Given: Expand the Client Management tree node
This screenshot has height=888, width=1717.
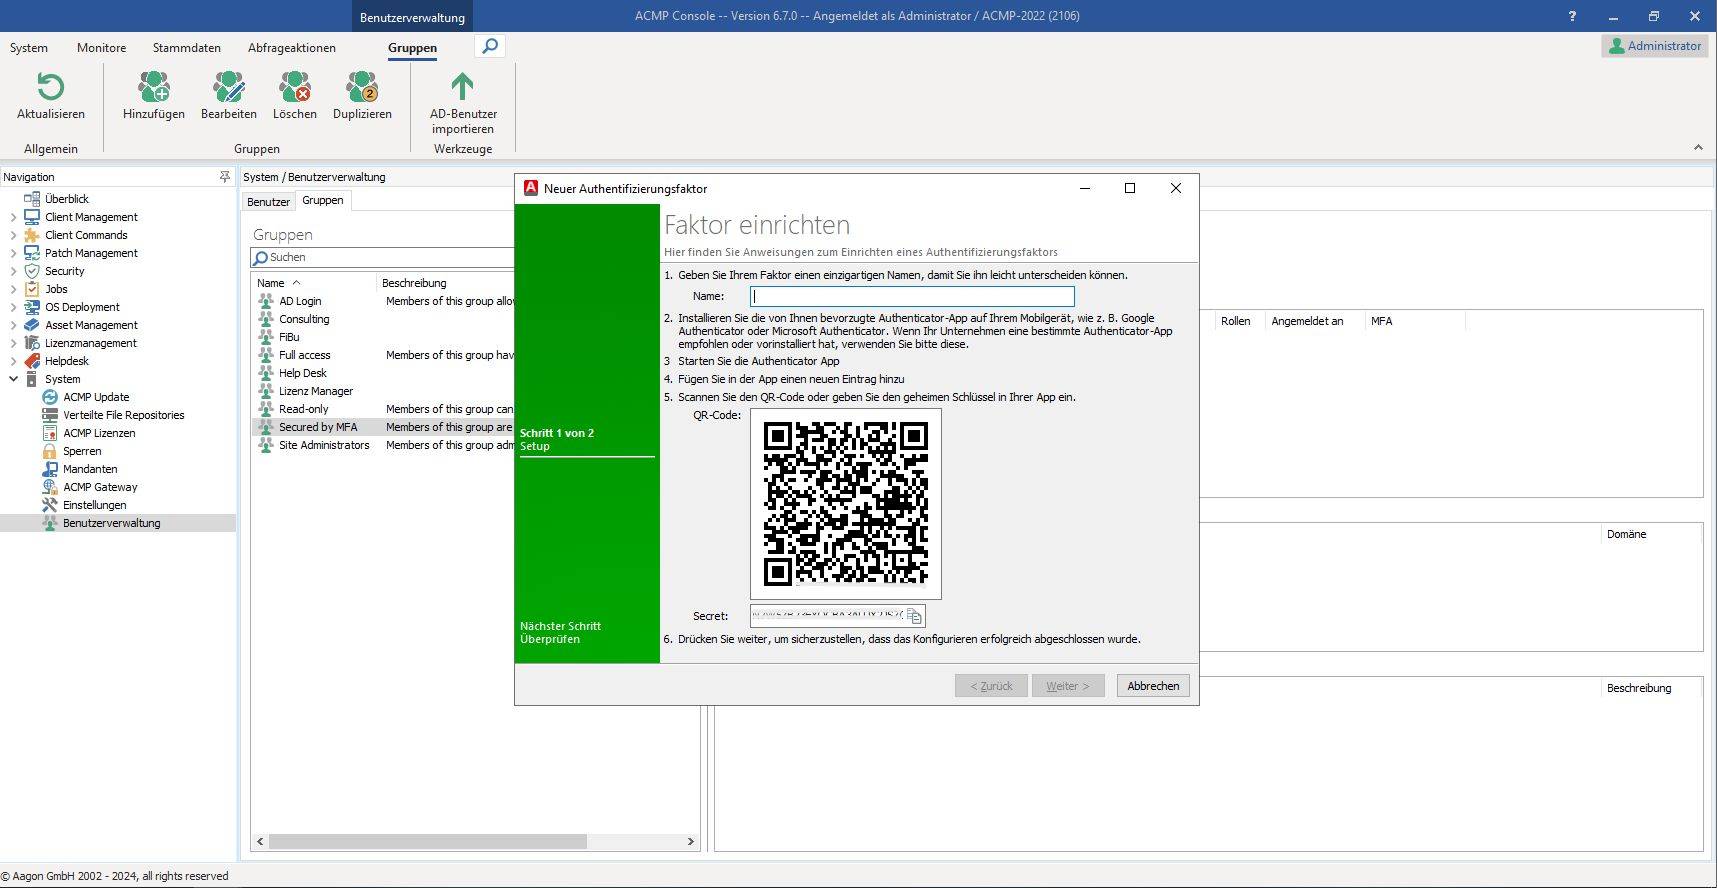Looking at the screenshot, I should pyautogui.click(x=13, y=217).
